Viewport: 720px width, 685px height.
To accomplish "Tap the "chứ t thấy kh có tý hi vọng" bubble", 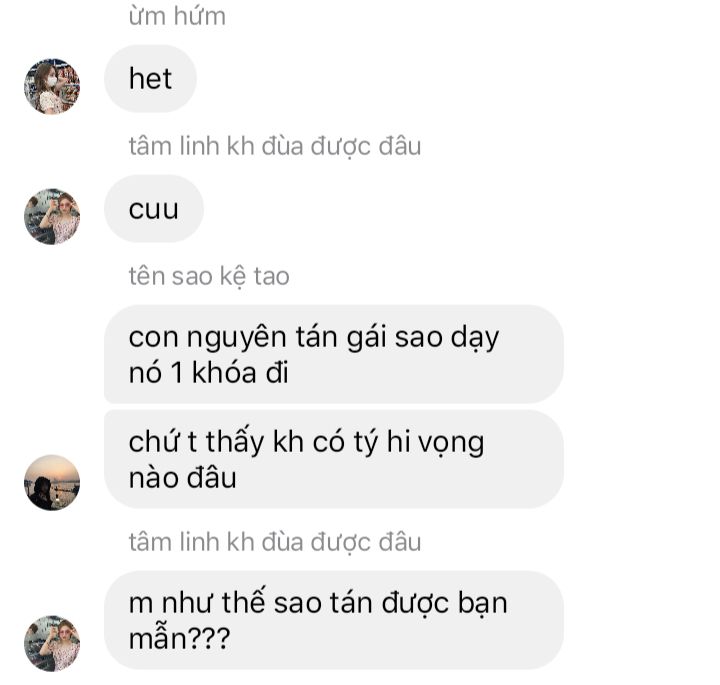I will [x=334, y=460].
